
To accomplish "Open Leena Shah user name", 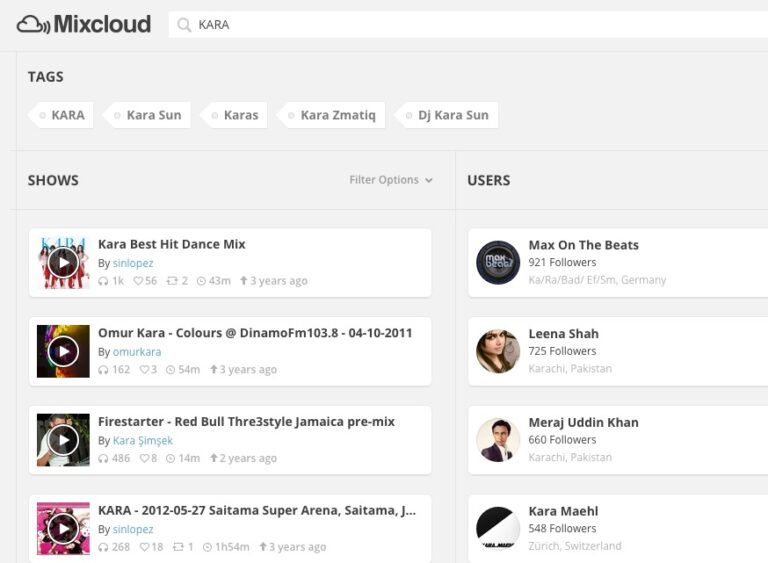I will click(563, 334).
